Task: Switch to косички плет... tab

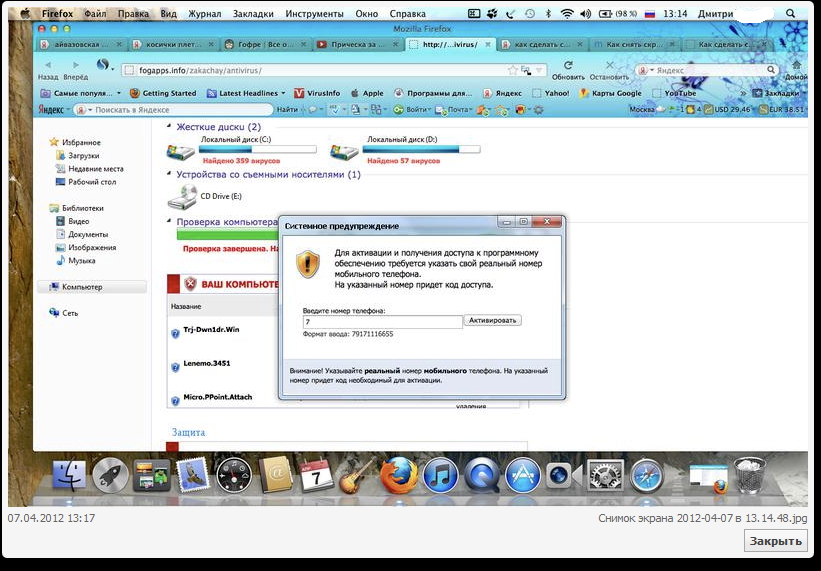Action: point(174,44)
